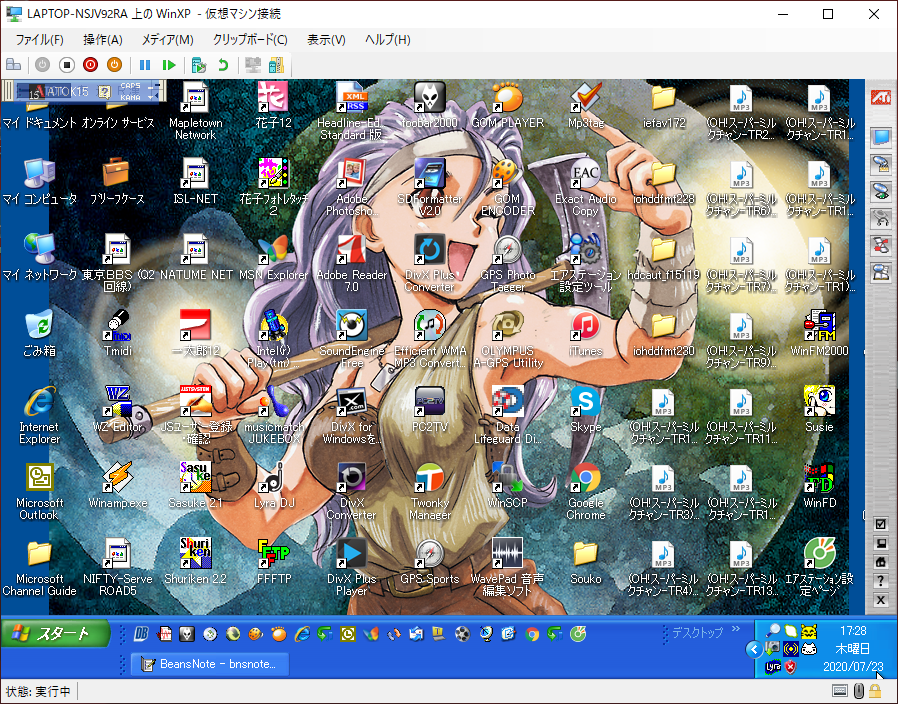Click the blue monitor icon in ATI side panel
This screenshot has height=704, width=898.
pos(881,137)
